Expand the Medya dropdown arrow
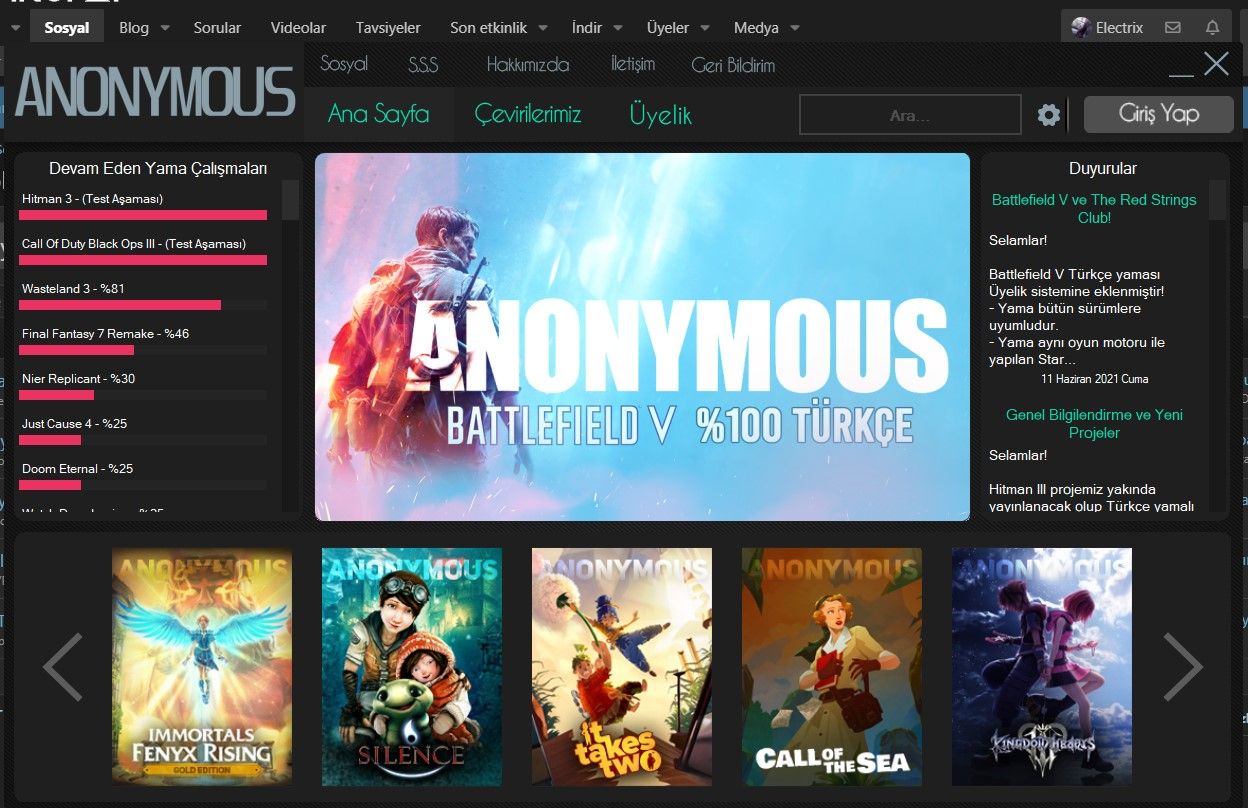 [795, 28]
